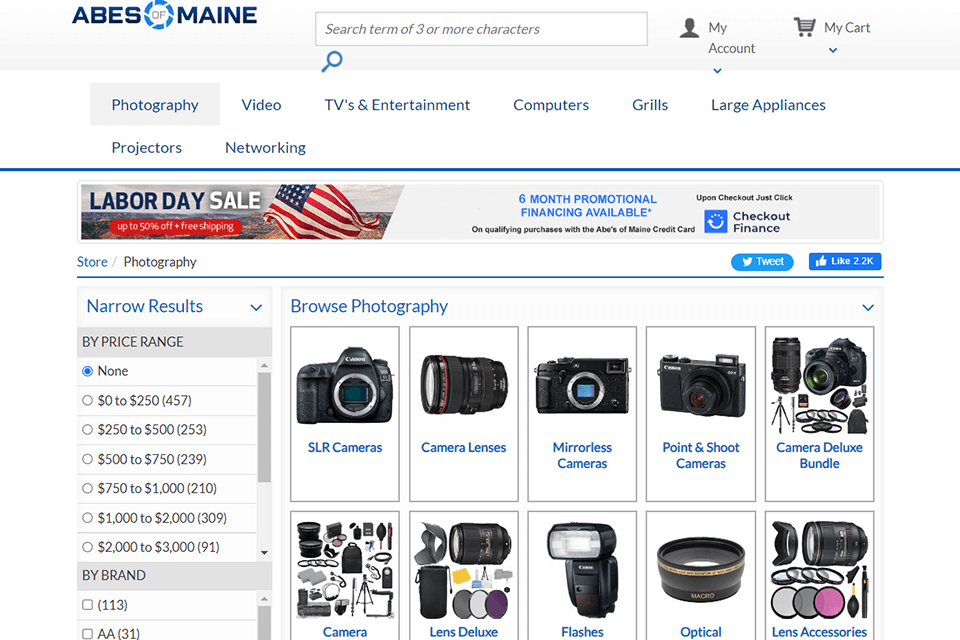This screenshot has width=960, height=640.
Task: Check the AA (31) brand checkbox
Action: point(88,634)
